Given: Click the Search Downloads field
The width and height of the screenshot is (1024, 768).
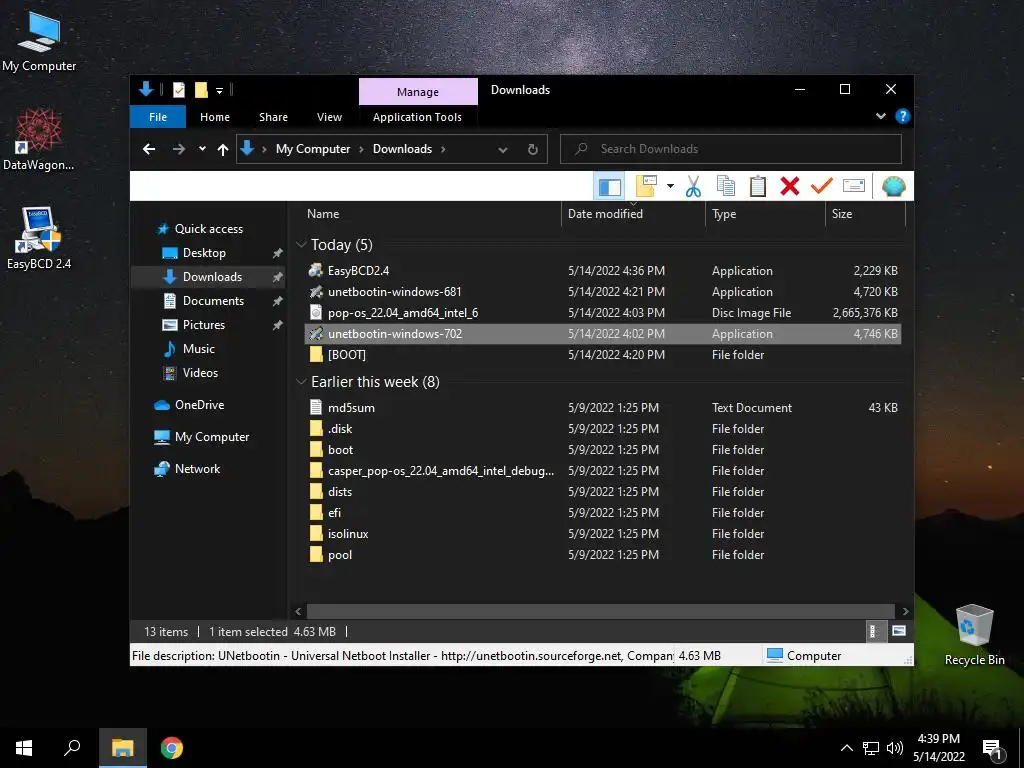Looking at the screenshot, I should click(x=731, y=149).
